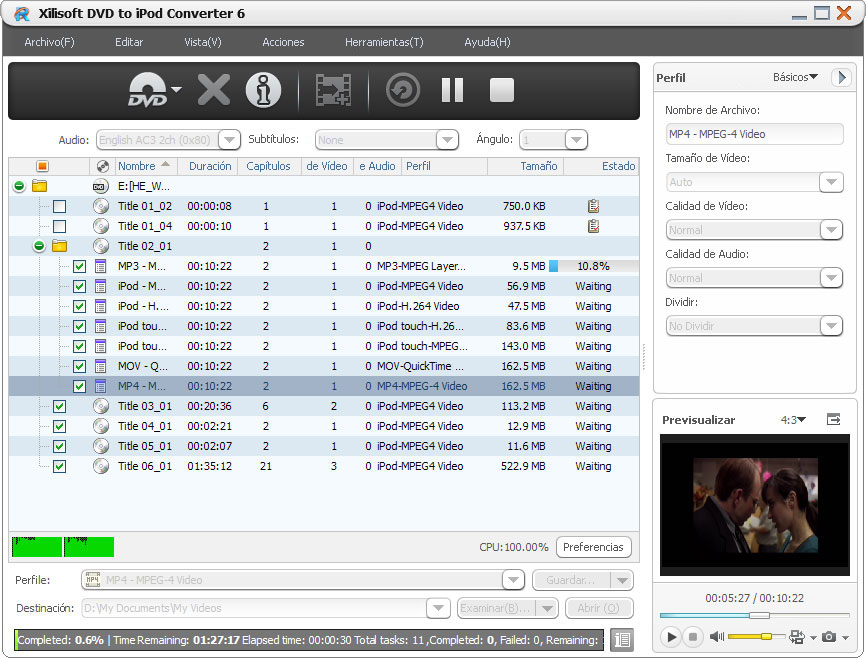Click the Destinación path field
Image resolution: width=866 pixels, height=658 pixels.
(x=255, y=608)
